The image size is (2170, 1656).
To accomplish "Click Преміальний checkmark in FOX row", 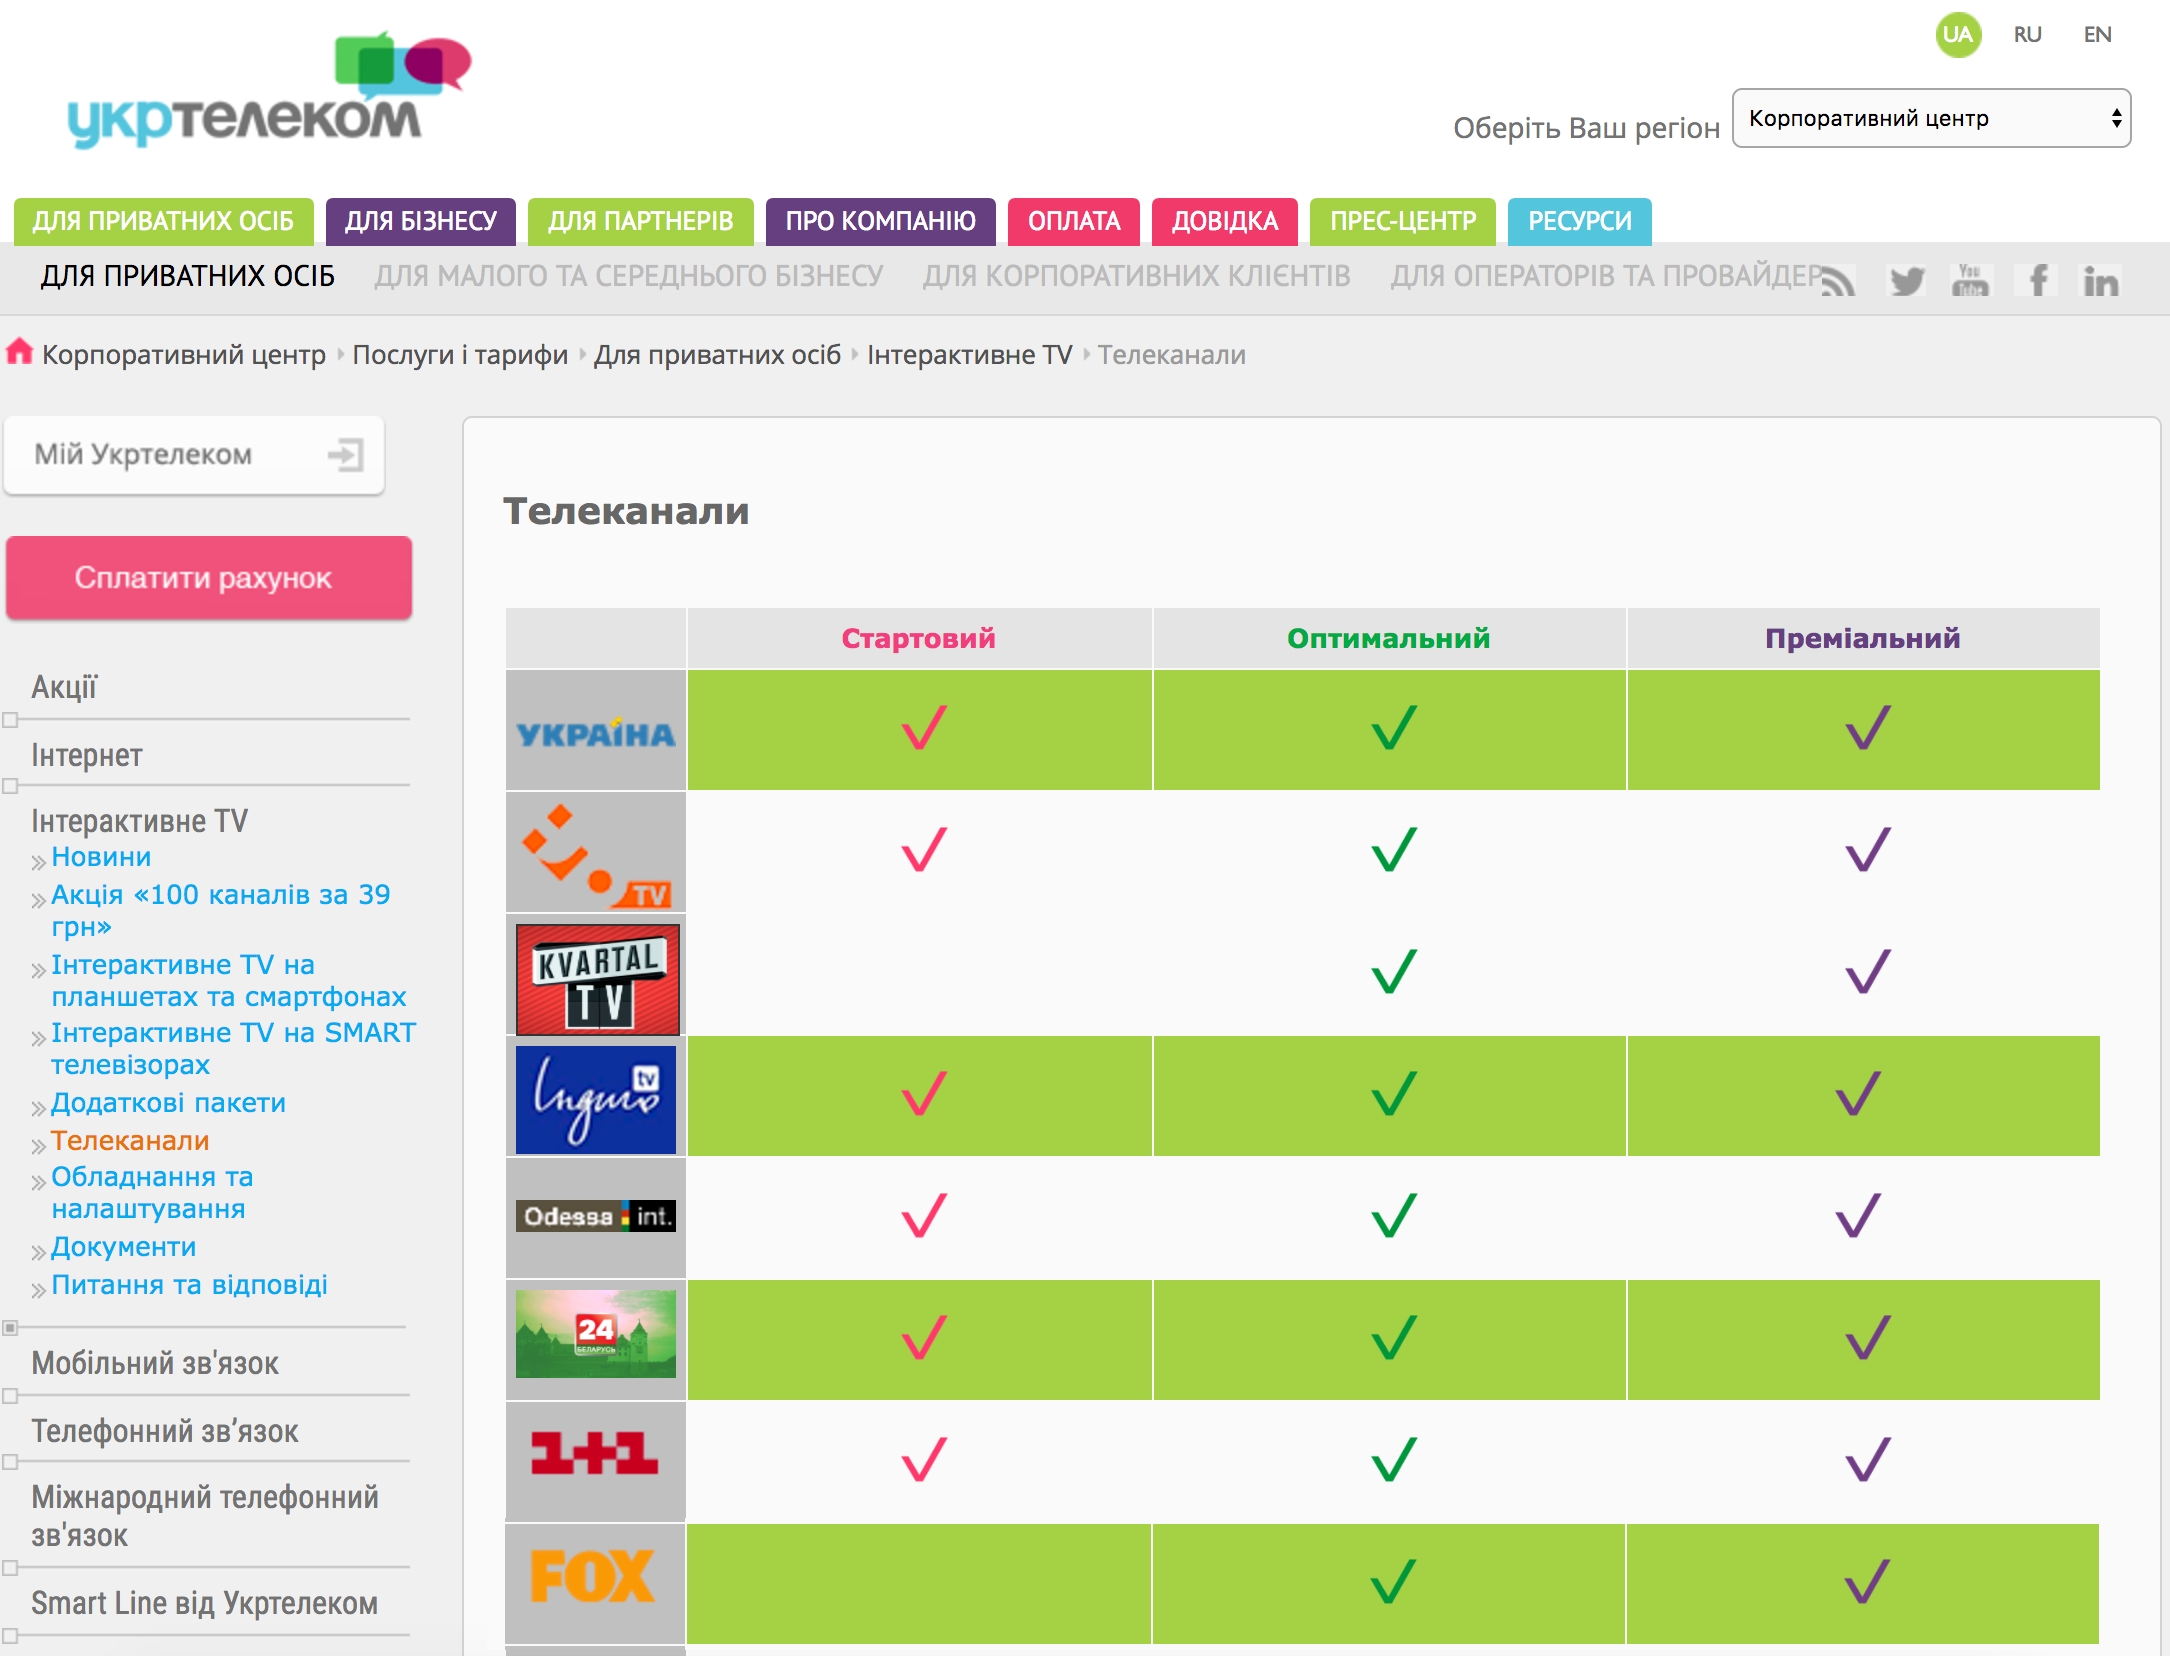I will [1867, 1581].
